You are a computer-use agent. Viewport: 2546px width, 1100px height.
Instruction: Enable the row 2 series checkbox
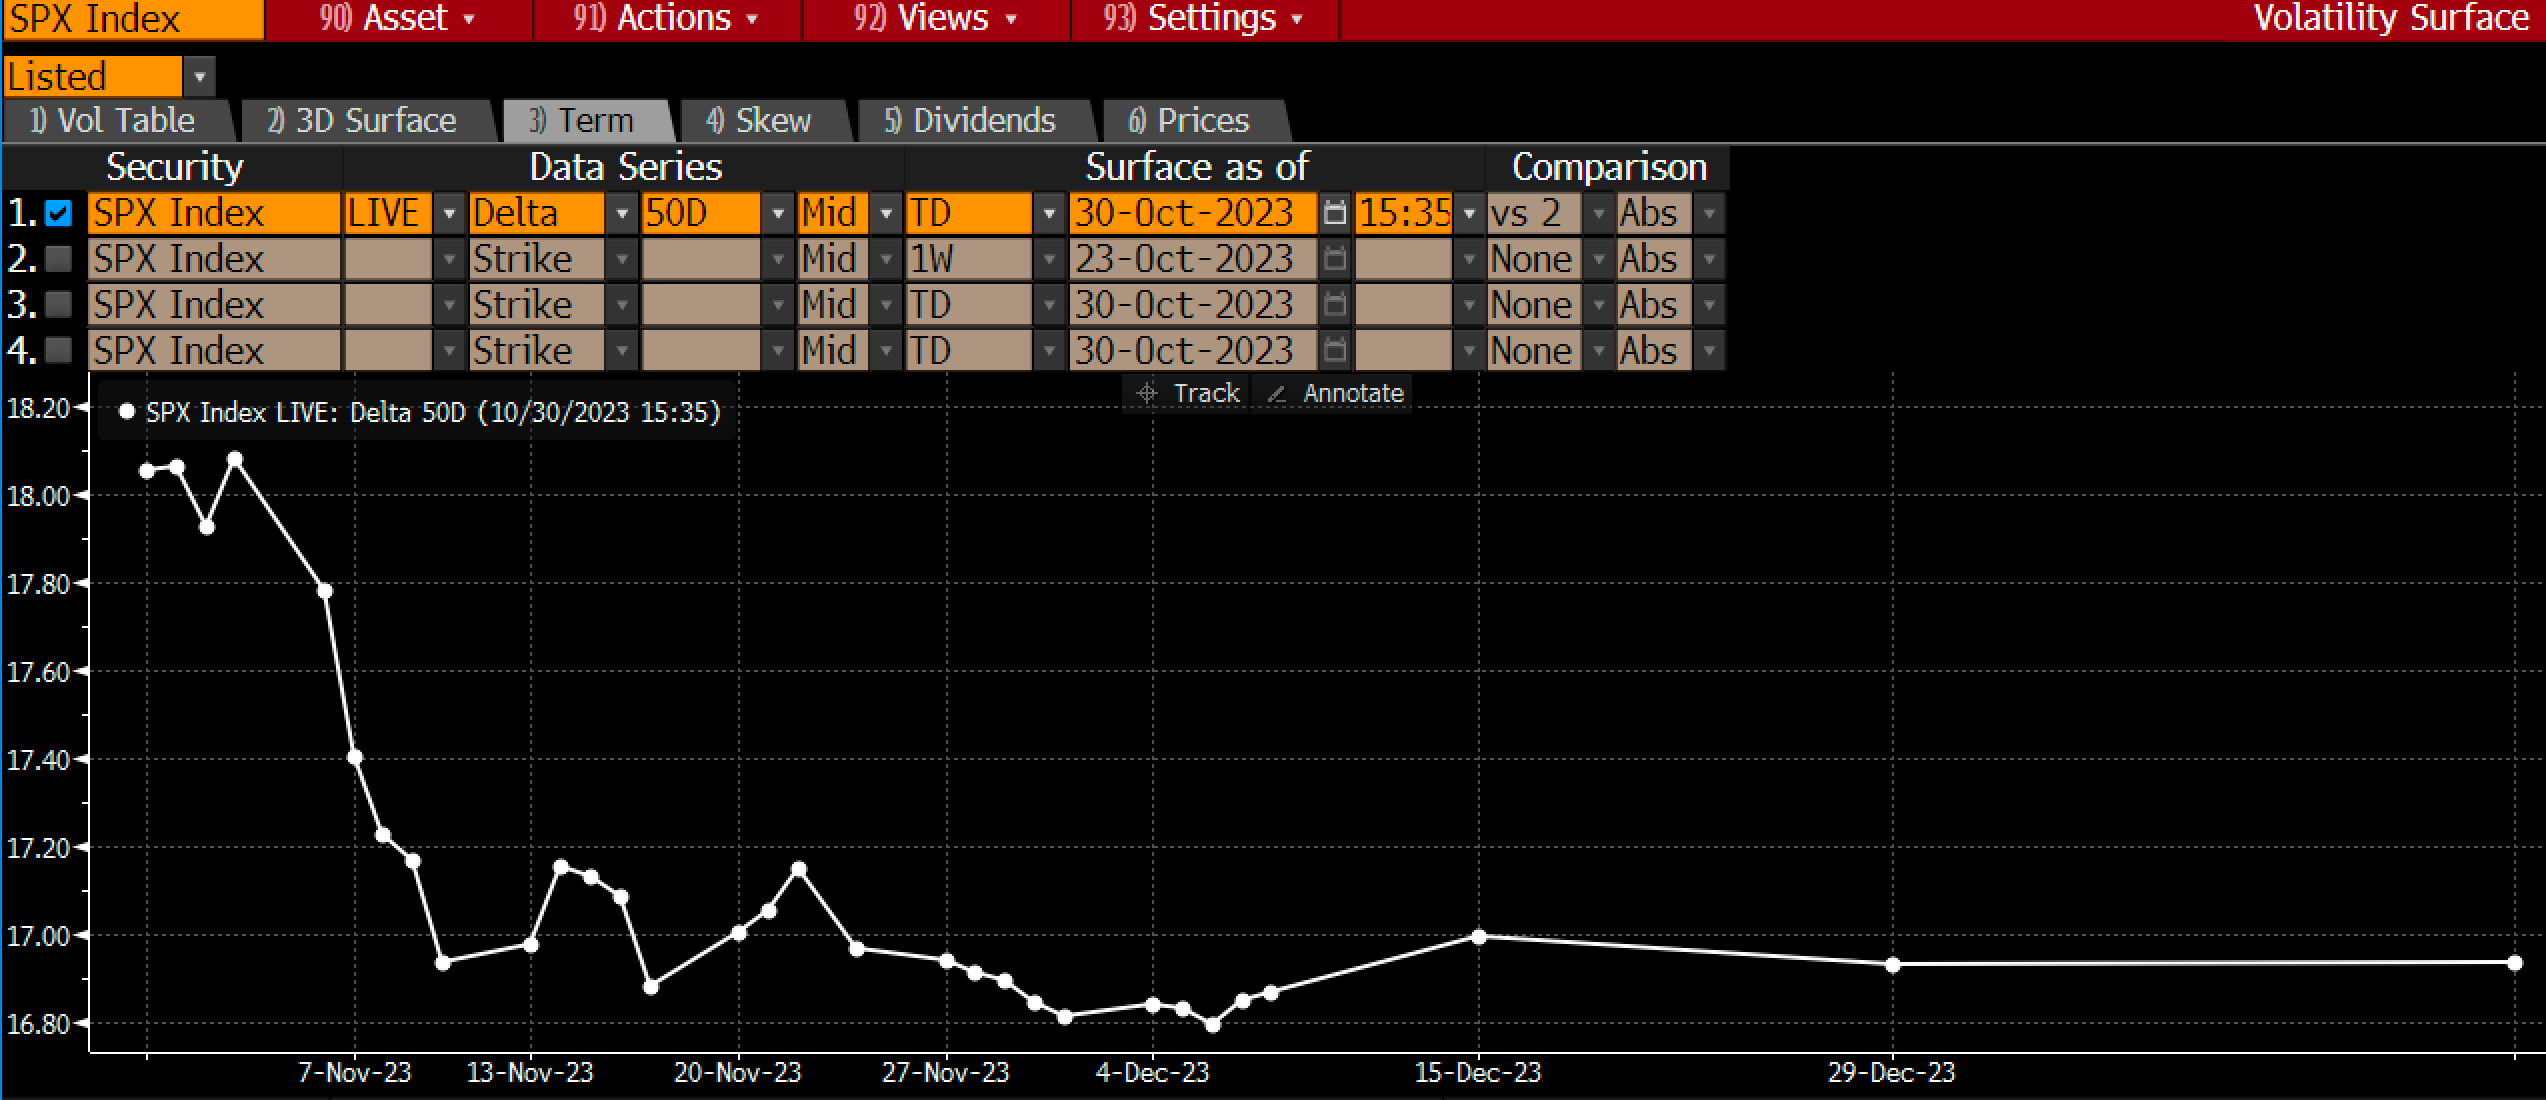tap(59, 259)
